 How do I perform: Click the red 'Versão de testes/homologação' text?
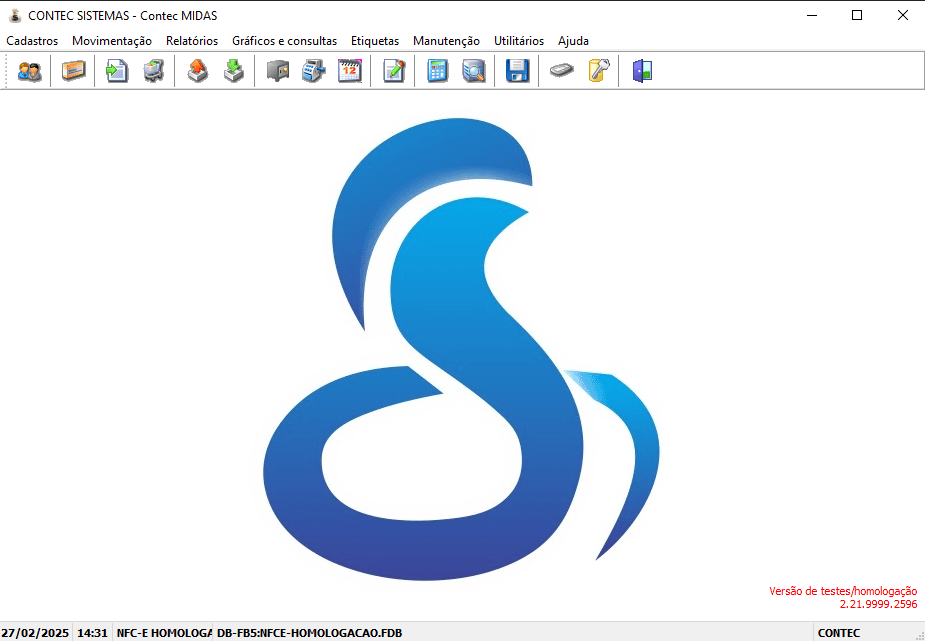pyautogui.click(x=843, y=591)
